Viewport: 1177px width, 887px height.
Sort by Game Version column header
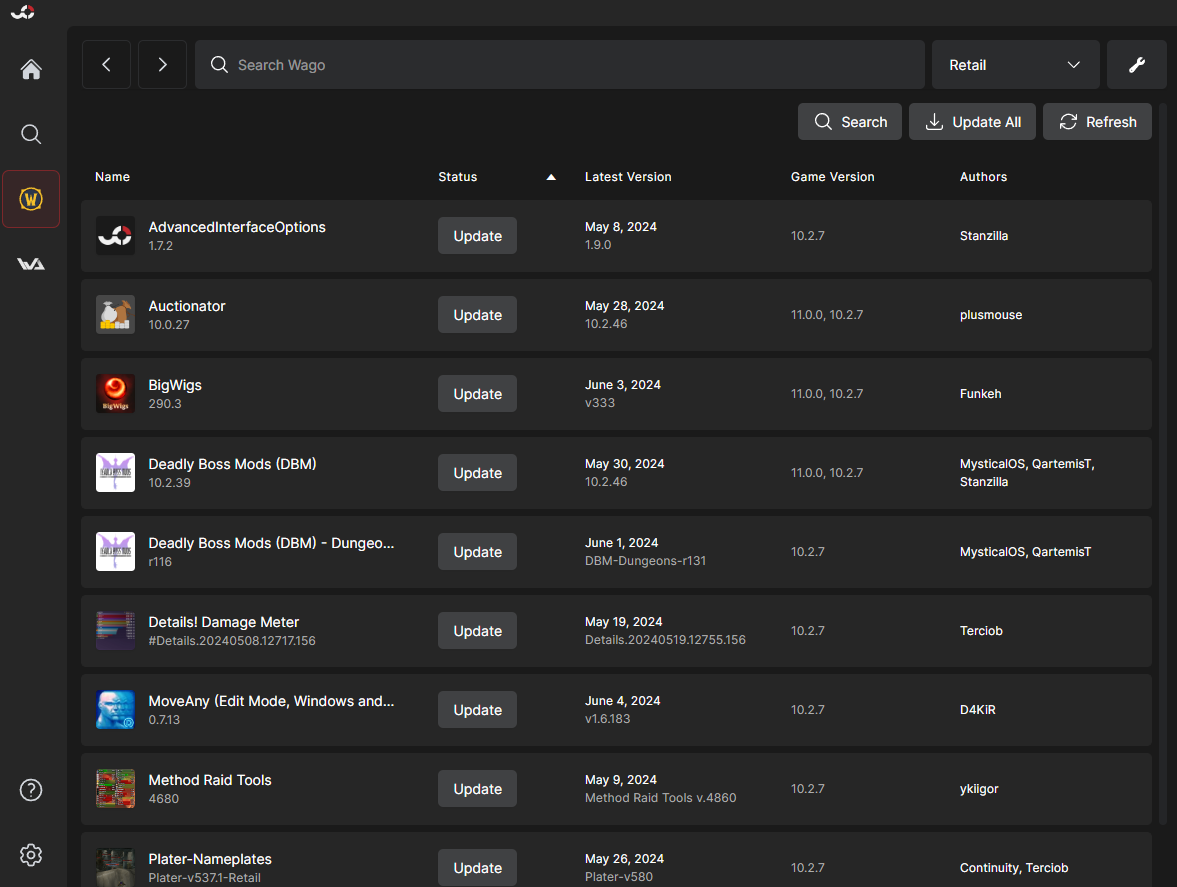[832, 177]
